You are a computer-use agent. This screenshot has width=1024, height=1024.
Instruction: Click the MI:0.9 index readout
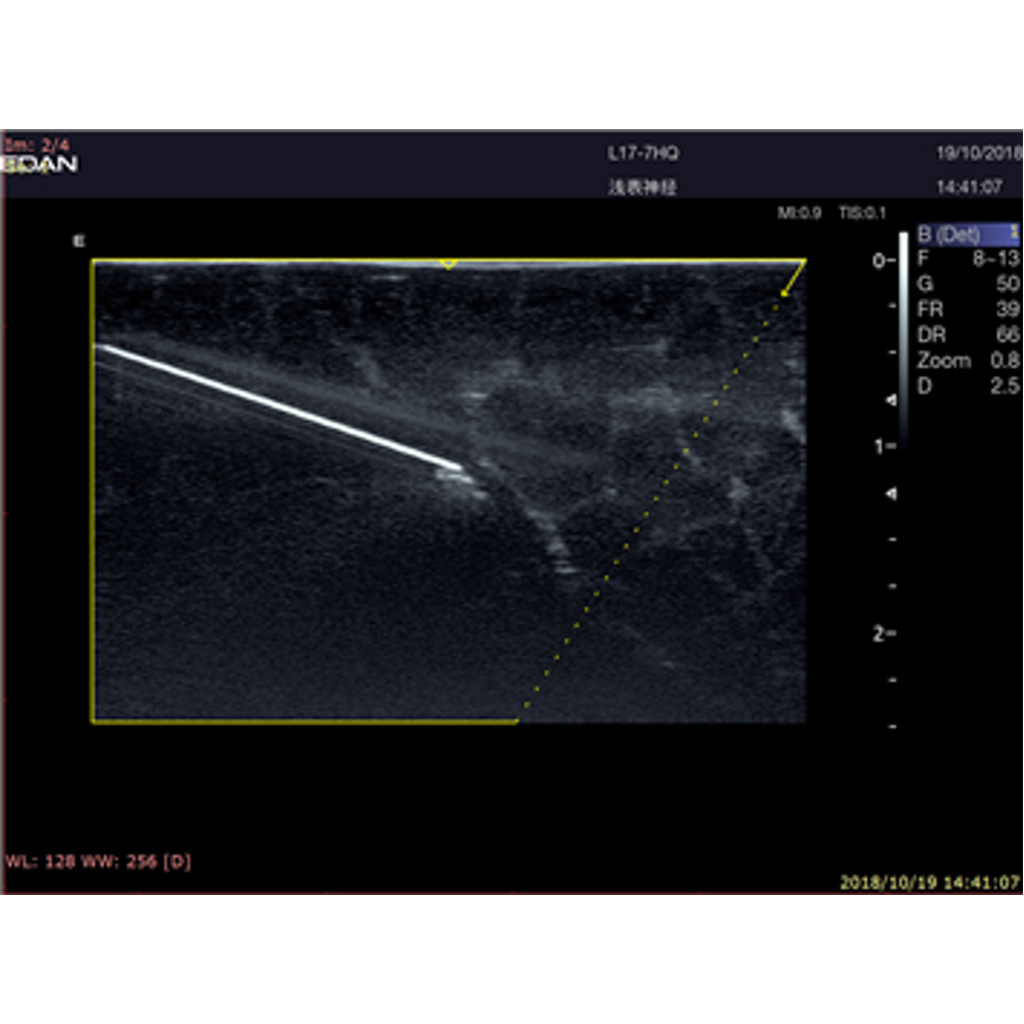click(x=800, y=214)
